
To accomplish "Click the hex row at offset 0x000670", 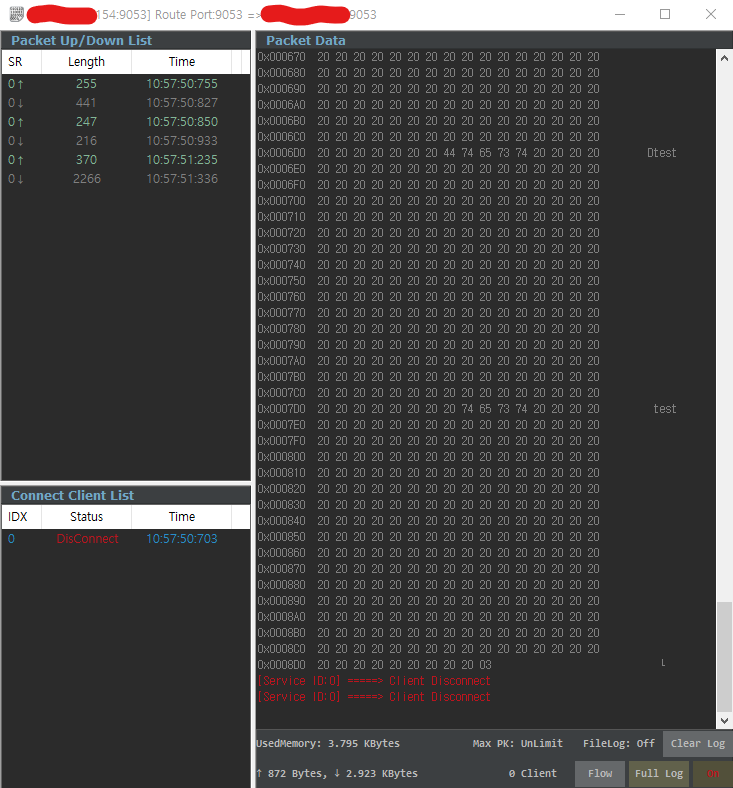I will 429,57.
